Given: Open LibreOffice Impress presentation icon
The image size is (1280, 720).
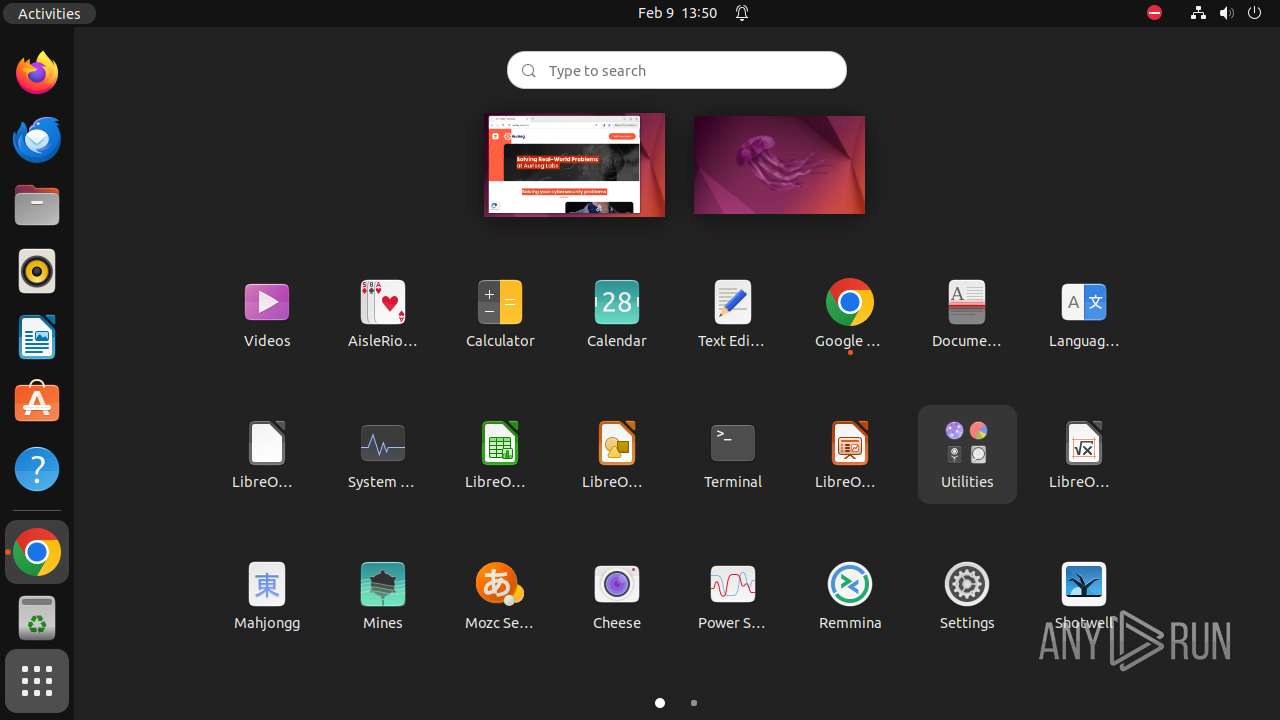Looking at the screenshot, I should coord(850,455).
